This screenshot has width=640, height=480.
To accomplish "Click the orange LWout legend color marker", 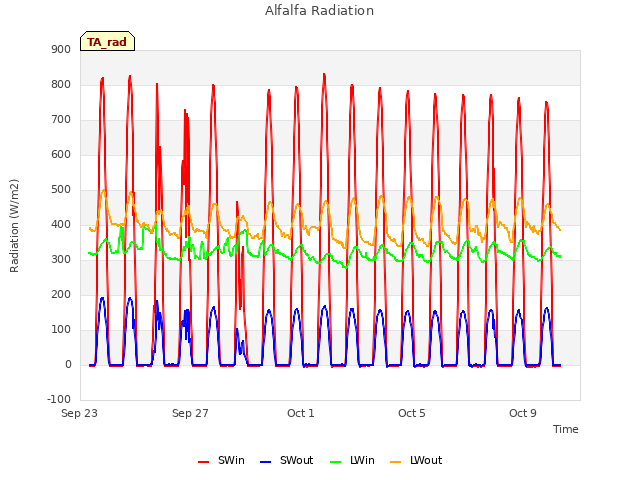I will (x=396, y=462).
